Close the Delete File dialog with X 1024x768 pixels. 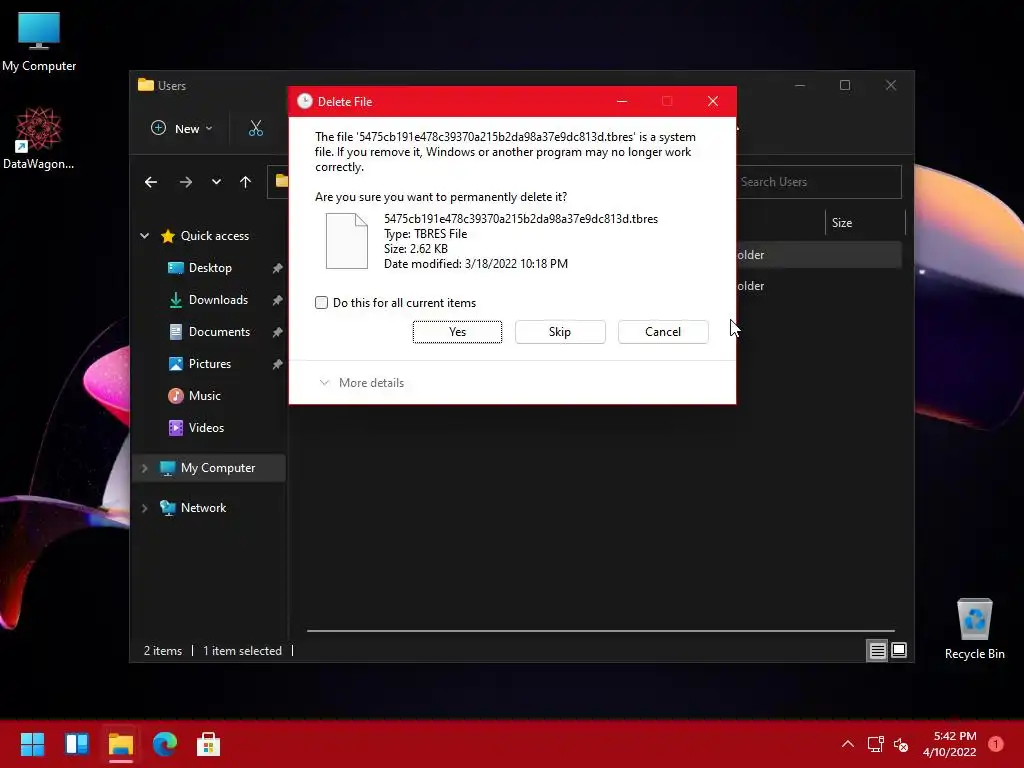713,101
